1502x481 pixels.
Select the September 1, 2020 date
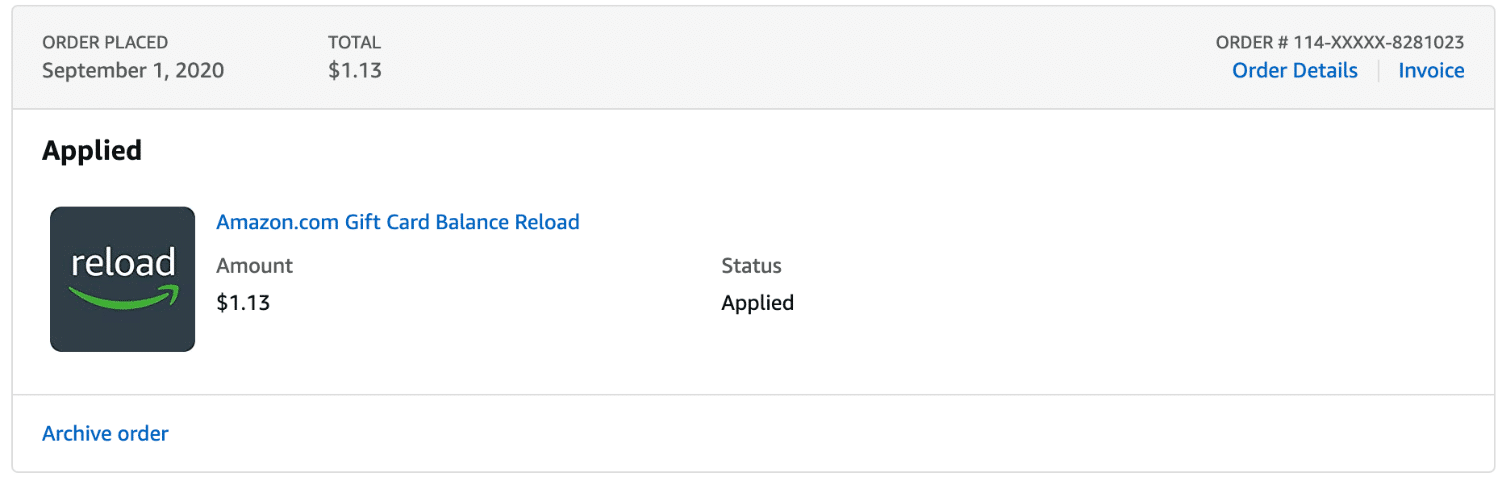click(133, 71)
